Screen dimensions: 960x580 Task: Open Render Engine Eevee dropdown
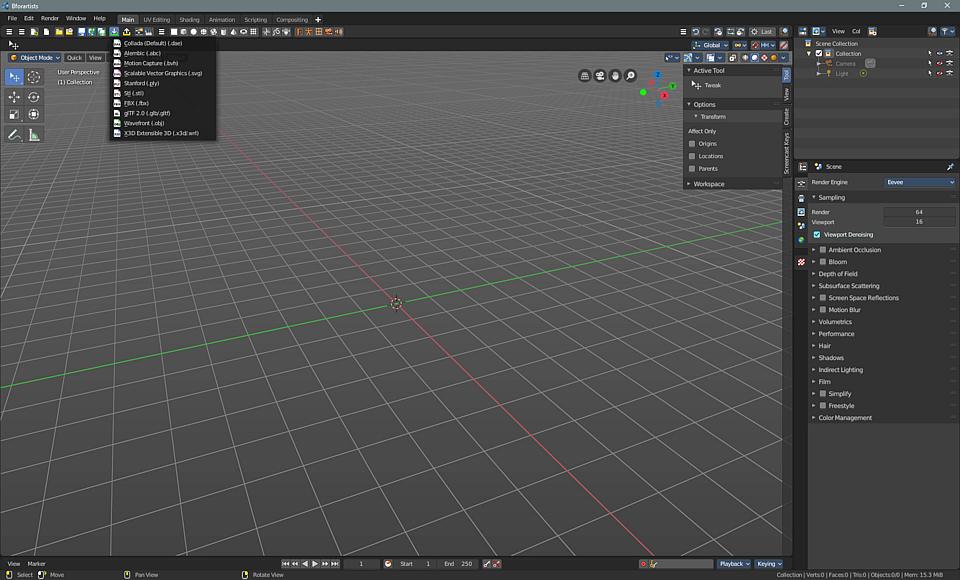[920, 182]
